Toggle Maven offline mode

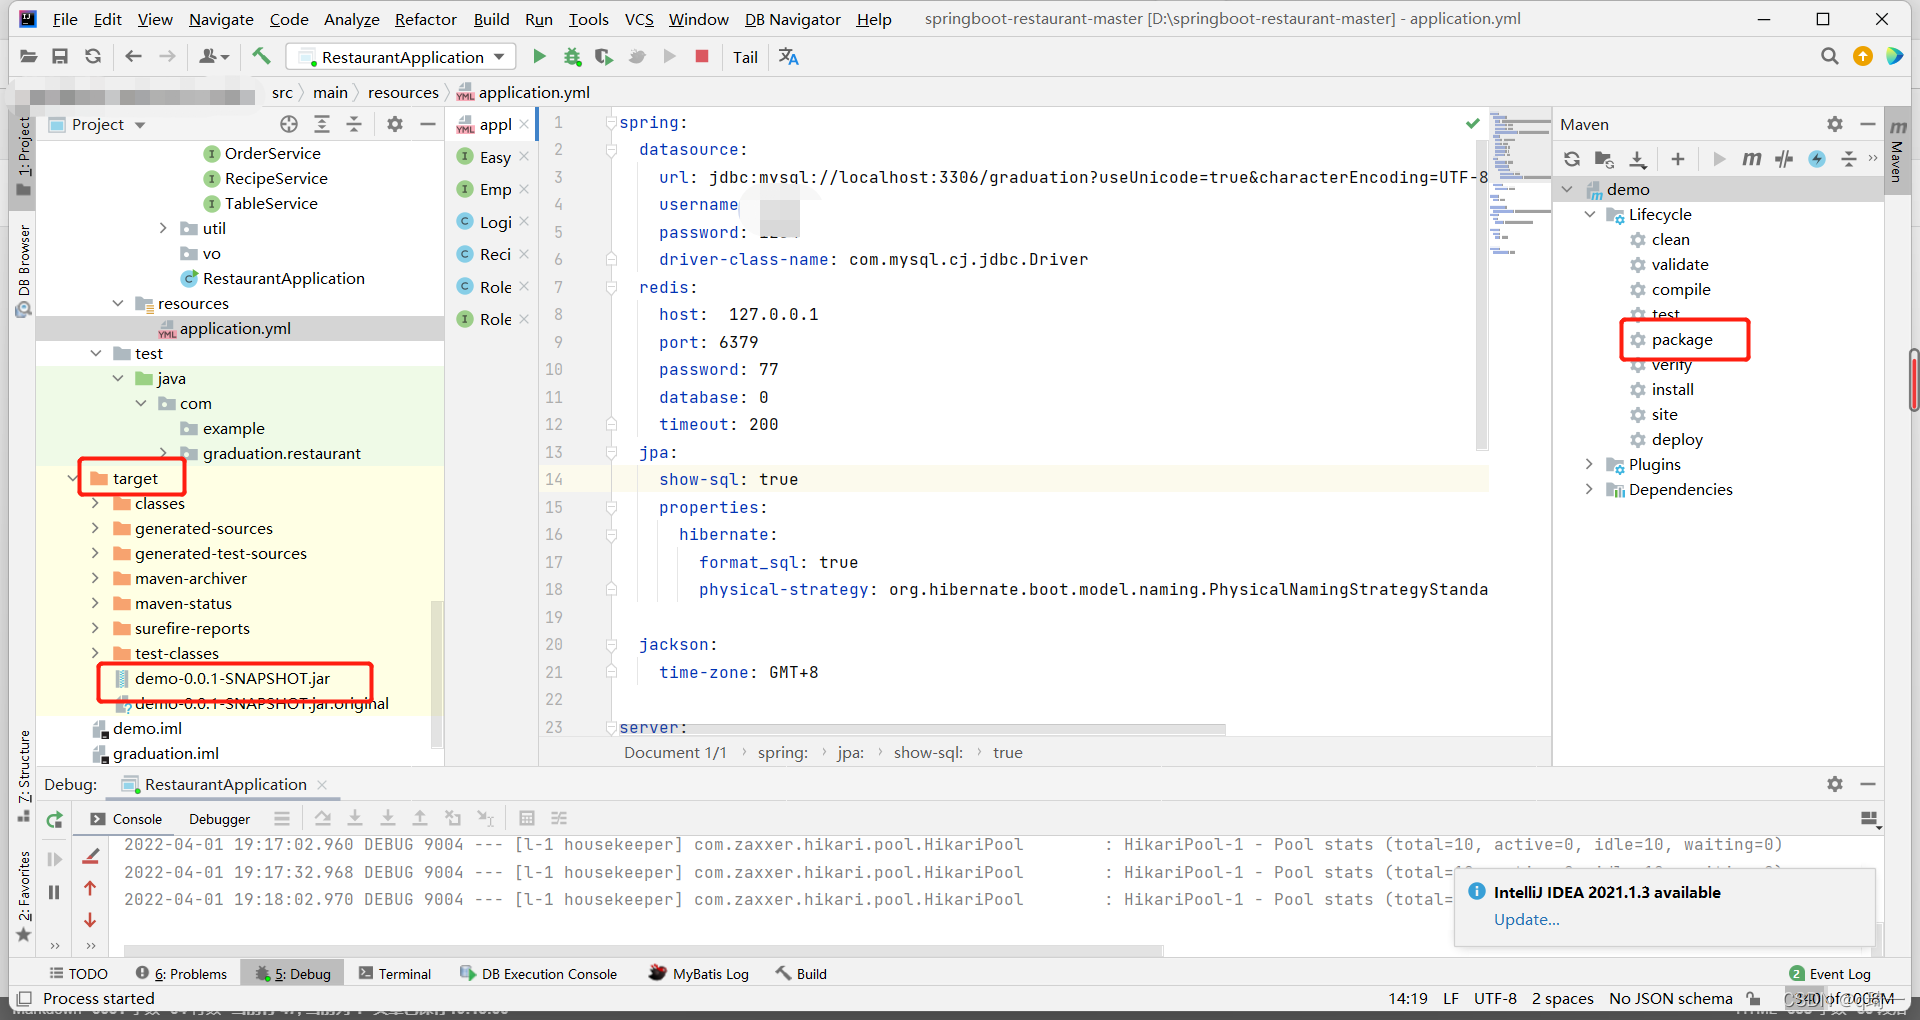[x=1784, y=159]
